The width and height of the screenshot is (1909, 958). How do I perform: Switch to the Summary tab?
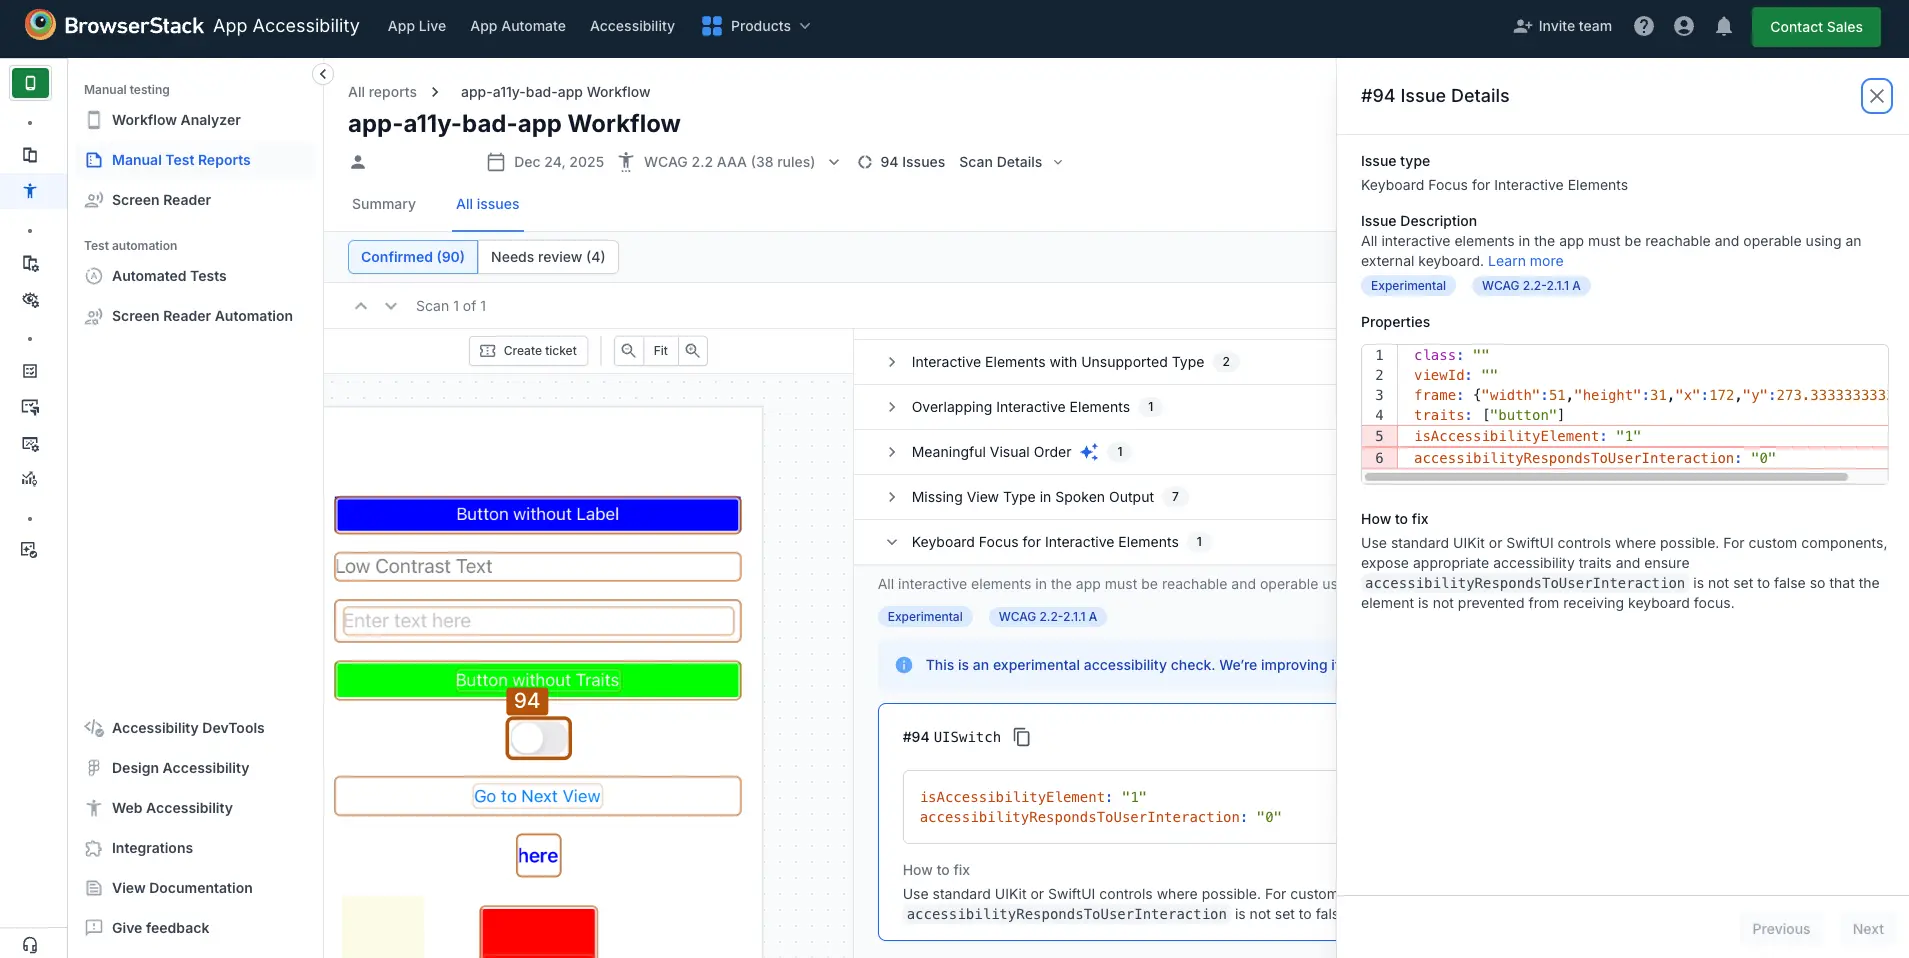click(383, 204)
